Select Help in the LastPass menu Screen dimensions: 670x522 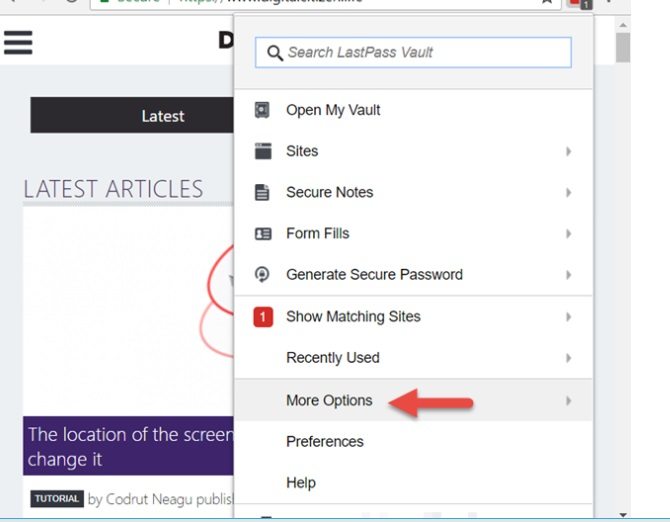tap(413, 482)
